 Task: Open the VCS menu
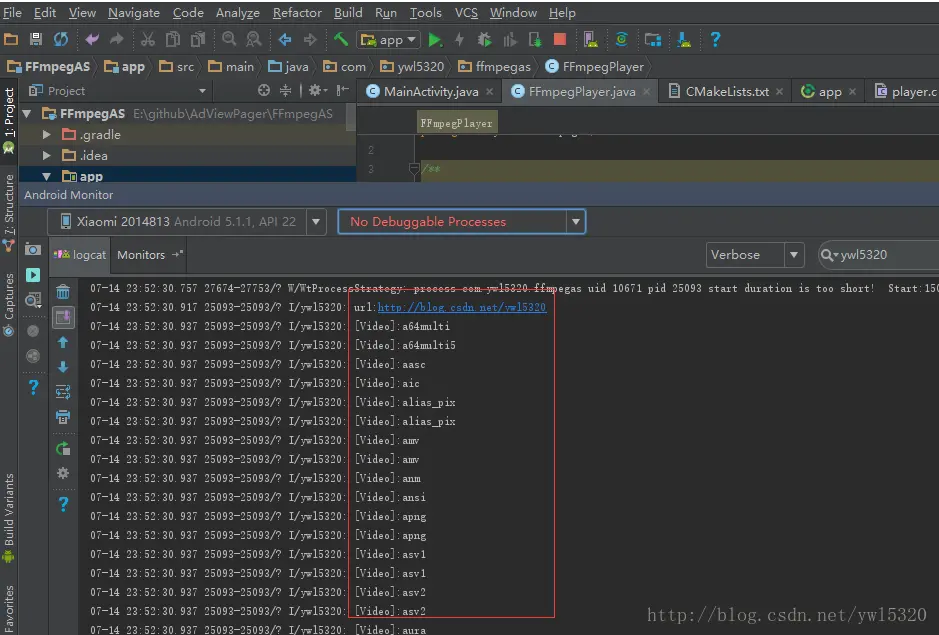466,13
